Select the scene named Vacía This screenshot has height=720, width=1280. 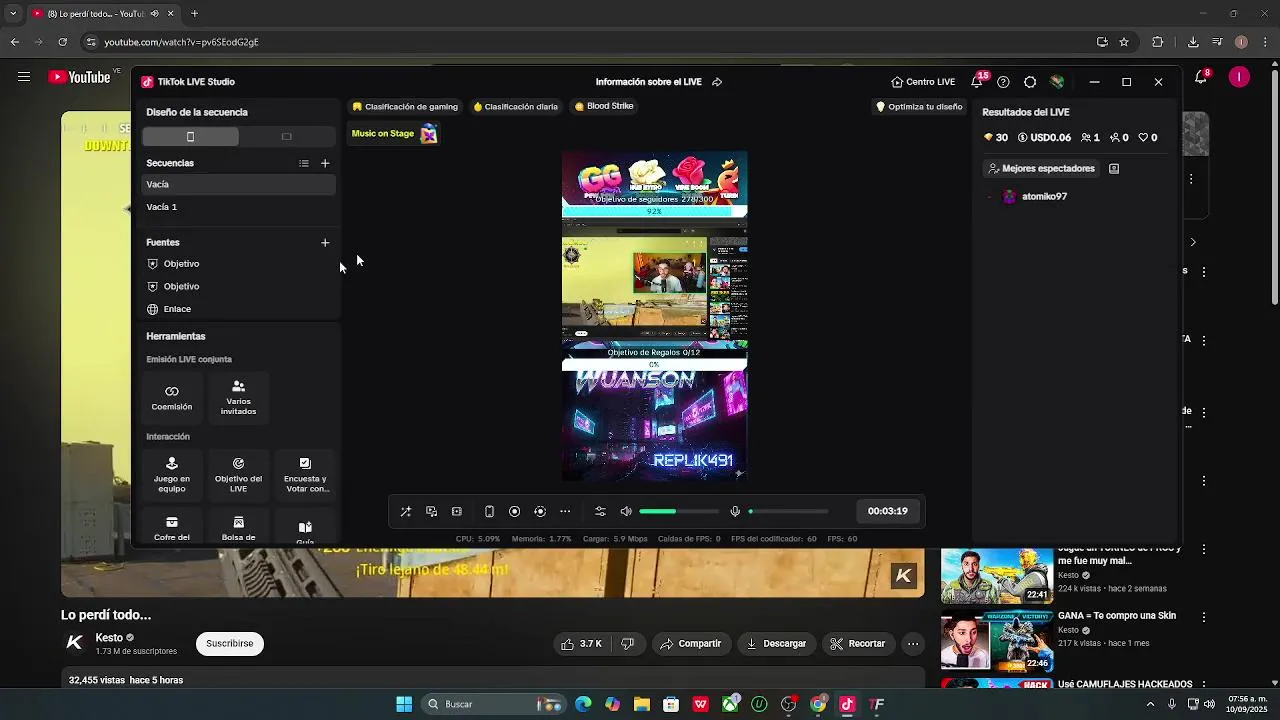pyautogui.click(x=238, y=184)
